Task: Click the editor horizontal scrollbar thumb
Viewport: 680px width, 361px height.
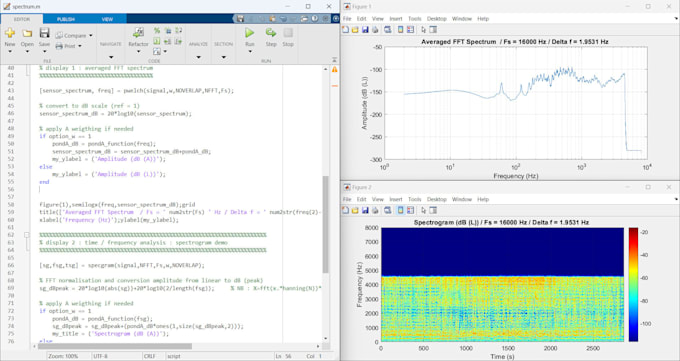Action: pos(115,346)
